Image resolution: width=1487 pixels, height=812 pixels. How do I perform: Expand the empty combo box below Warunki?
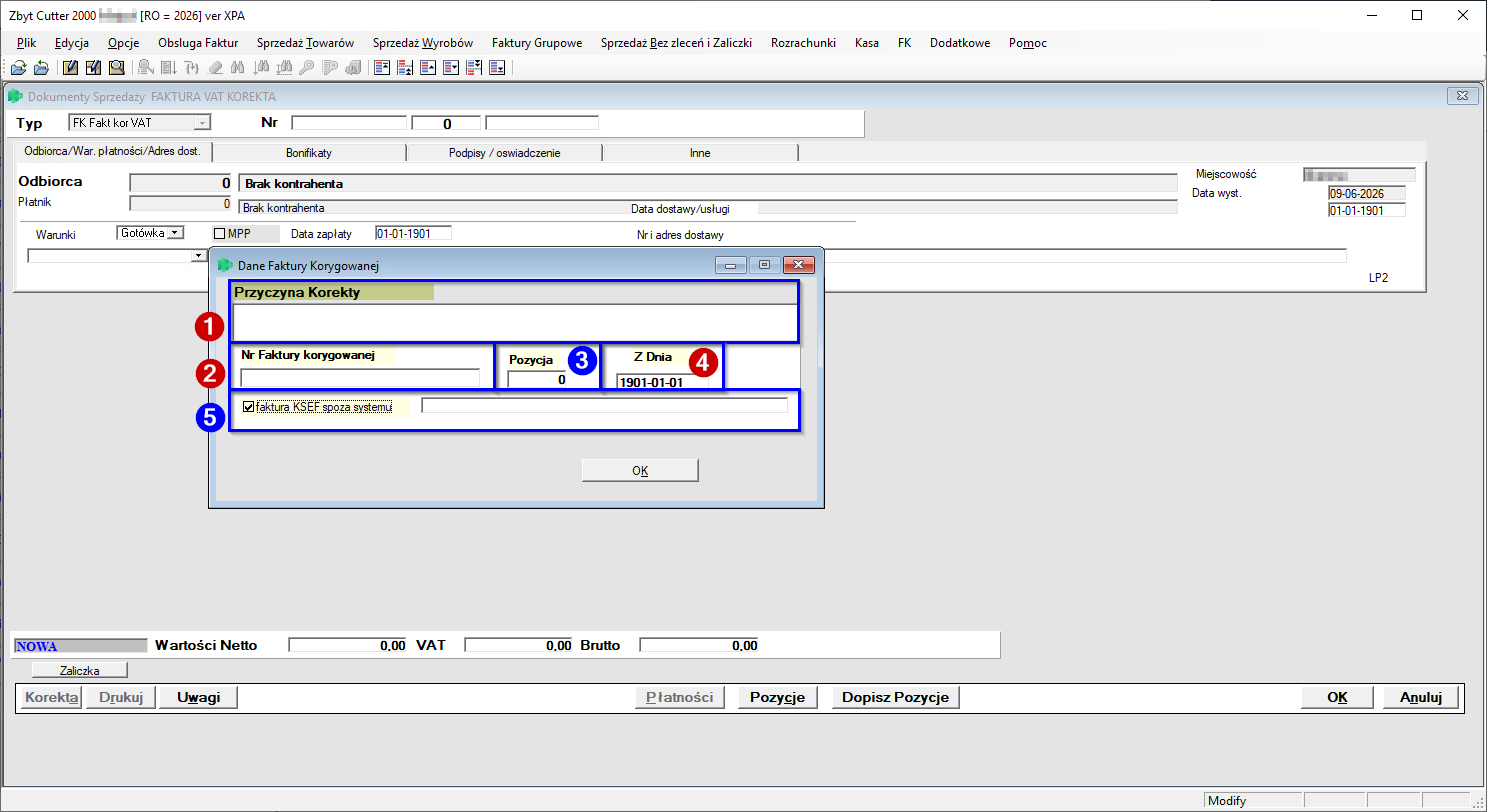(x=197, y=256)
